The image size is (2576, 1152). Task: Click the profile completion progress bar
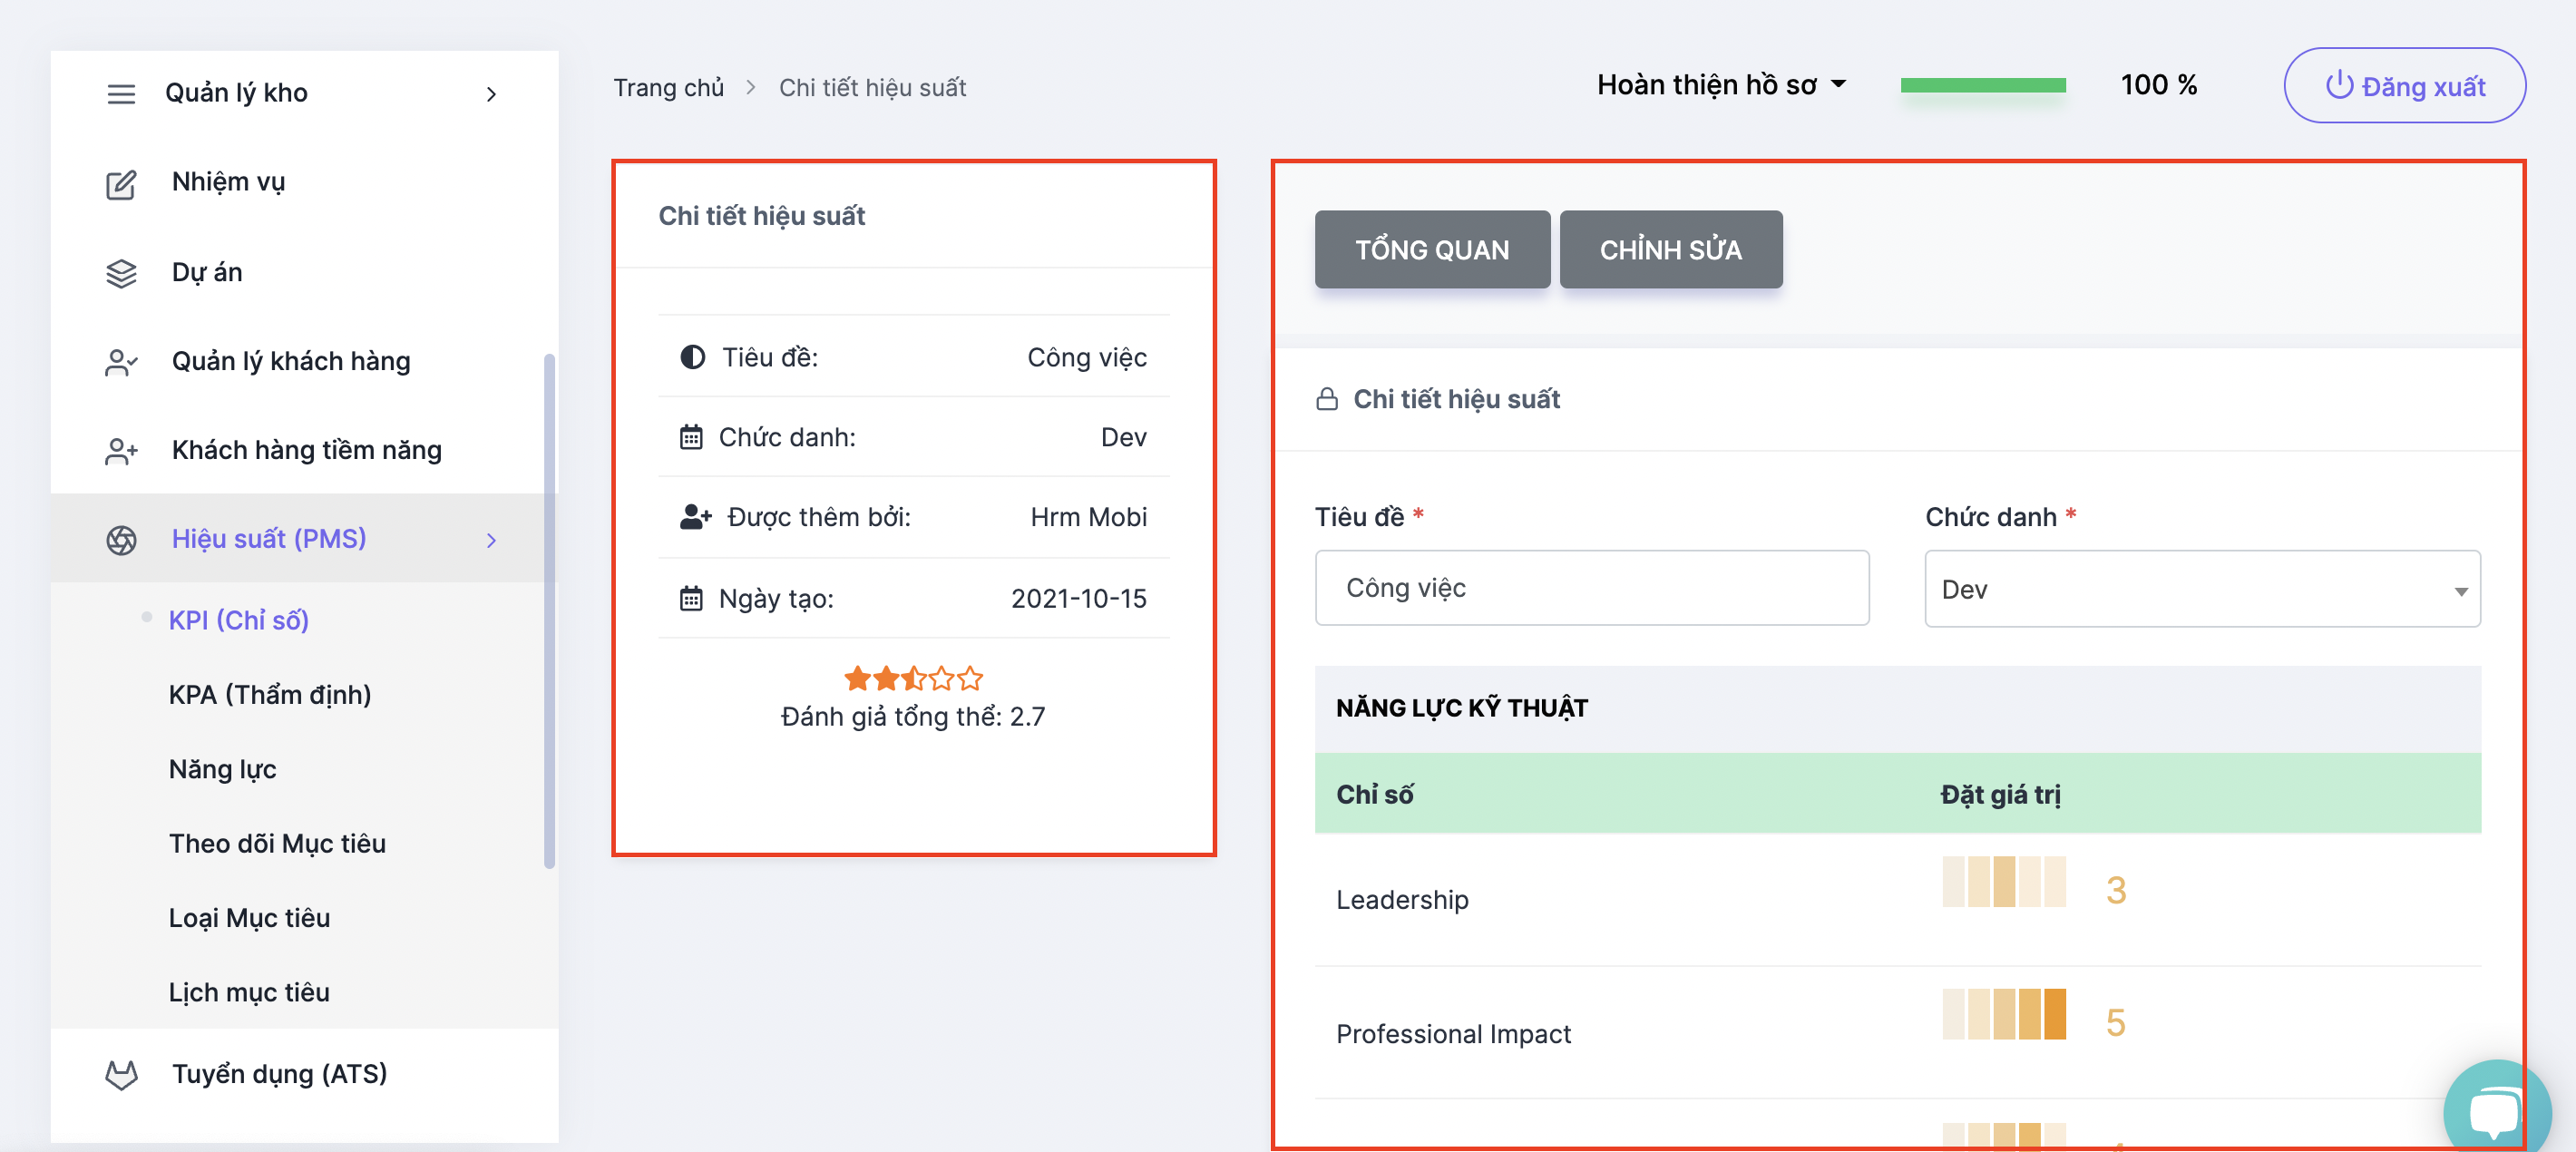(1983, 86)
